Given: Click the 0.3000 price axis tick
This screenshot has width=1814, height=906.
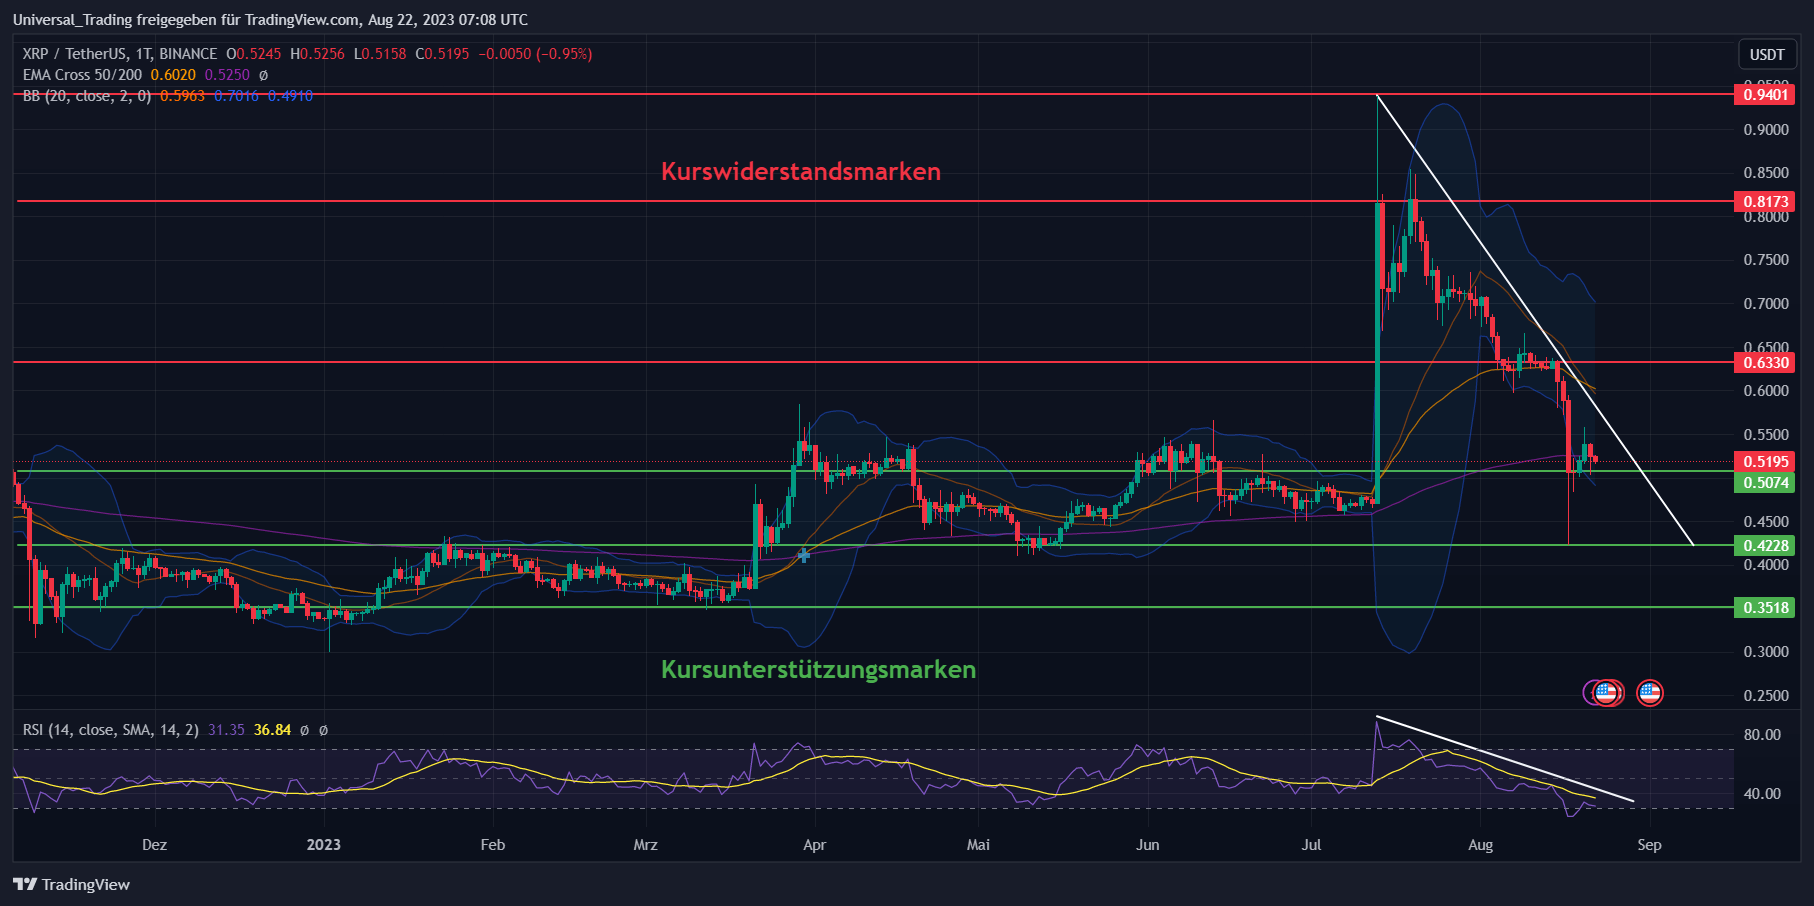Looking at the screenshot, I should pyautogui.click(x=1766, y=652).
